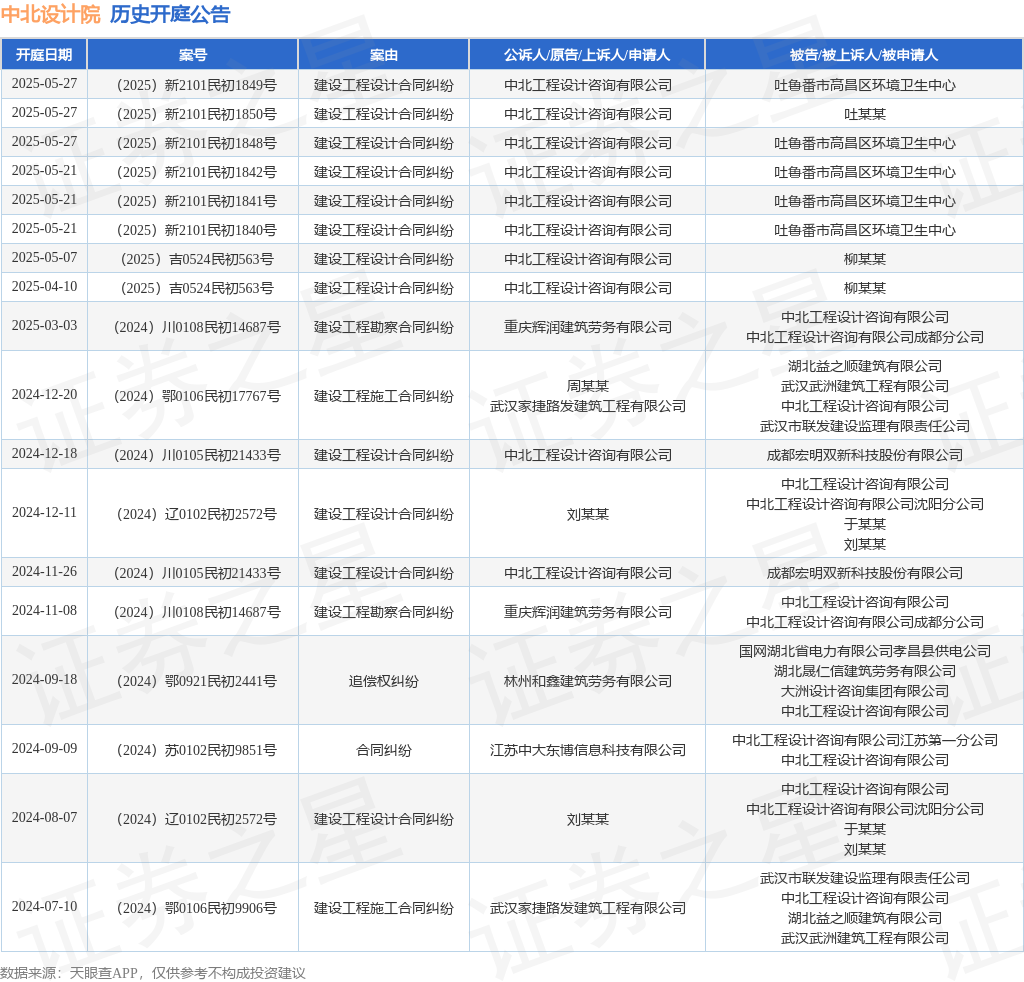Click 成都宏明双新科技股份有限公司 in 2024-12-18 row
Viewport: 1024px width, 982px height.
coord(864,455)
